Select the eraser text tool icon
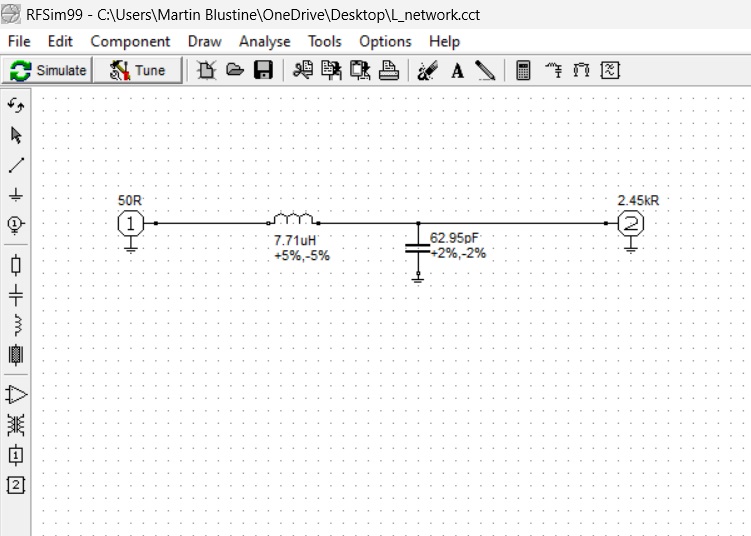The width and height of the screenshot is (751, 536). [x=427, y=70]
